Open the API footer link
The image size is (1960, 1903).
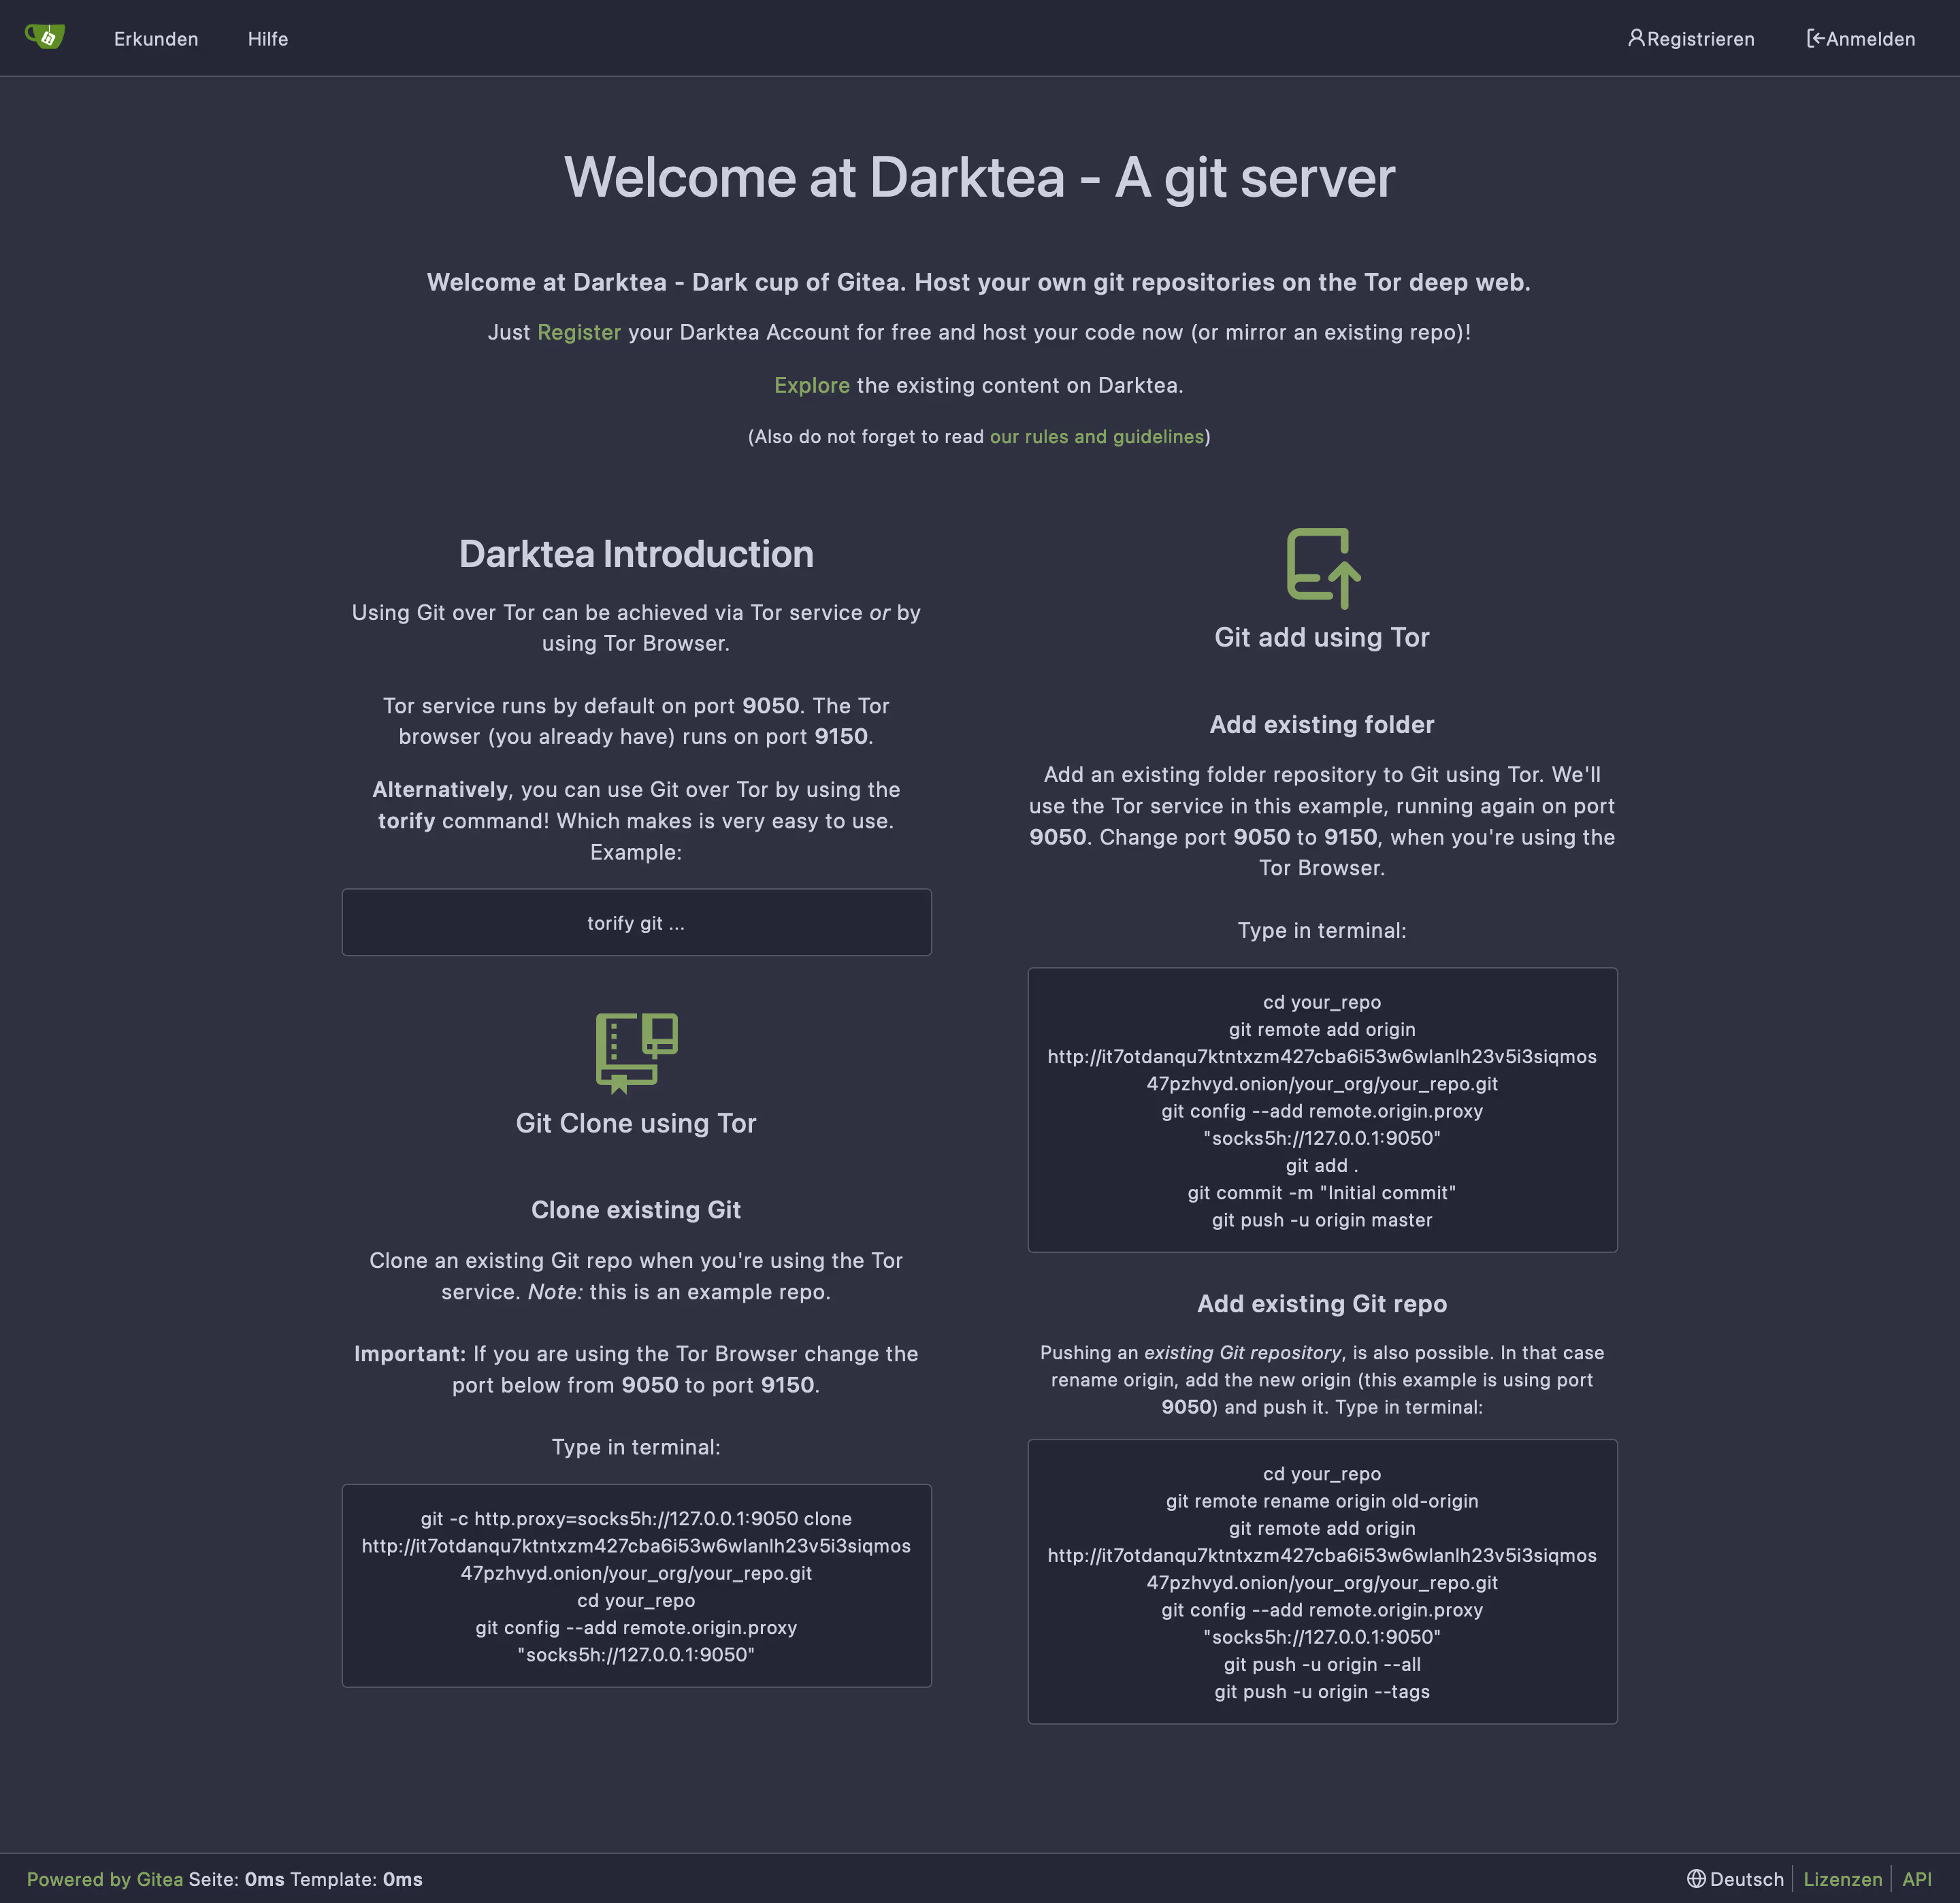click(1916, 1879)
